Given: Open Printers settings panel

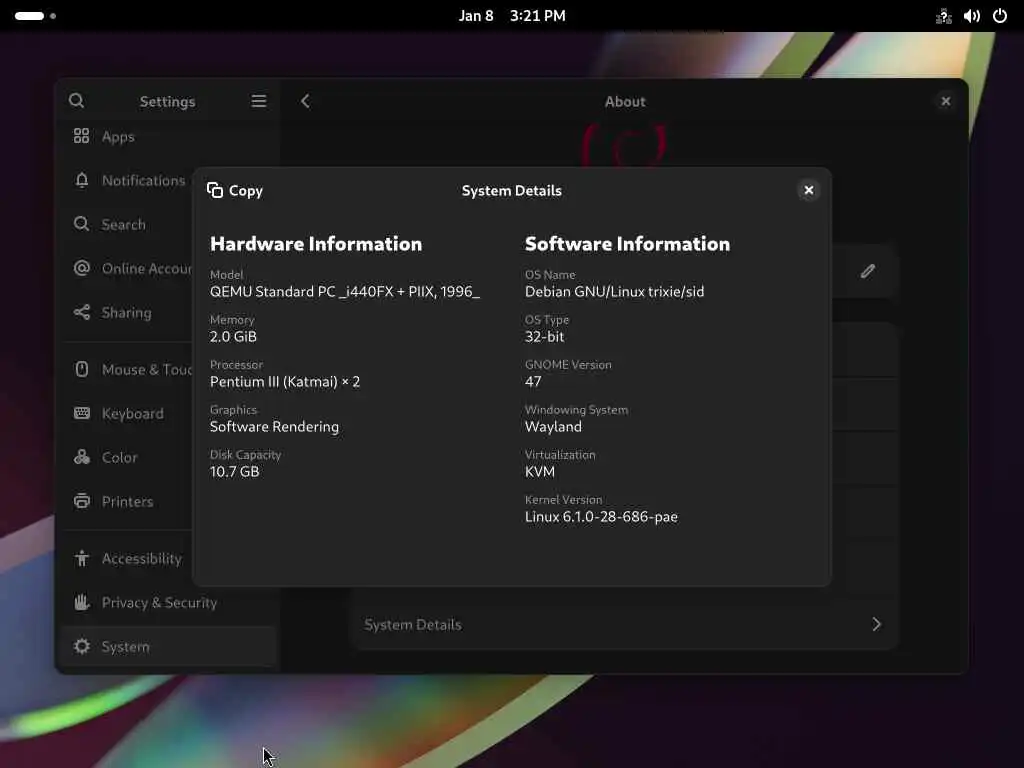Looking at the screenshot, I should 127,502.
